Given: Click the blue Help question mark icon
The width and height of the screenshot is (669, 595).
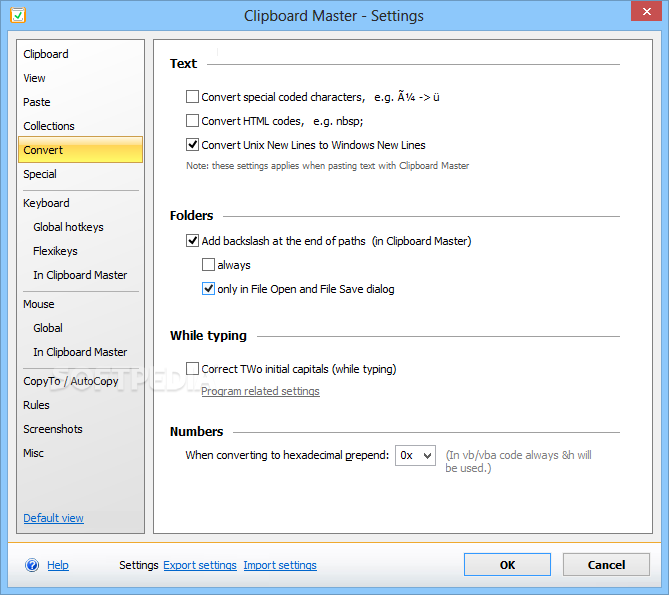Looking at the screenshot, I should [x=32, y=565].
